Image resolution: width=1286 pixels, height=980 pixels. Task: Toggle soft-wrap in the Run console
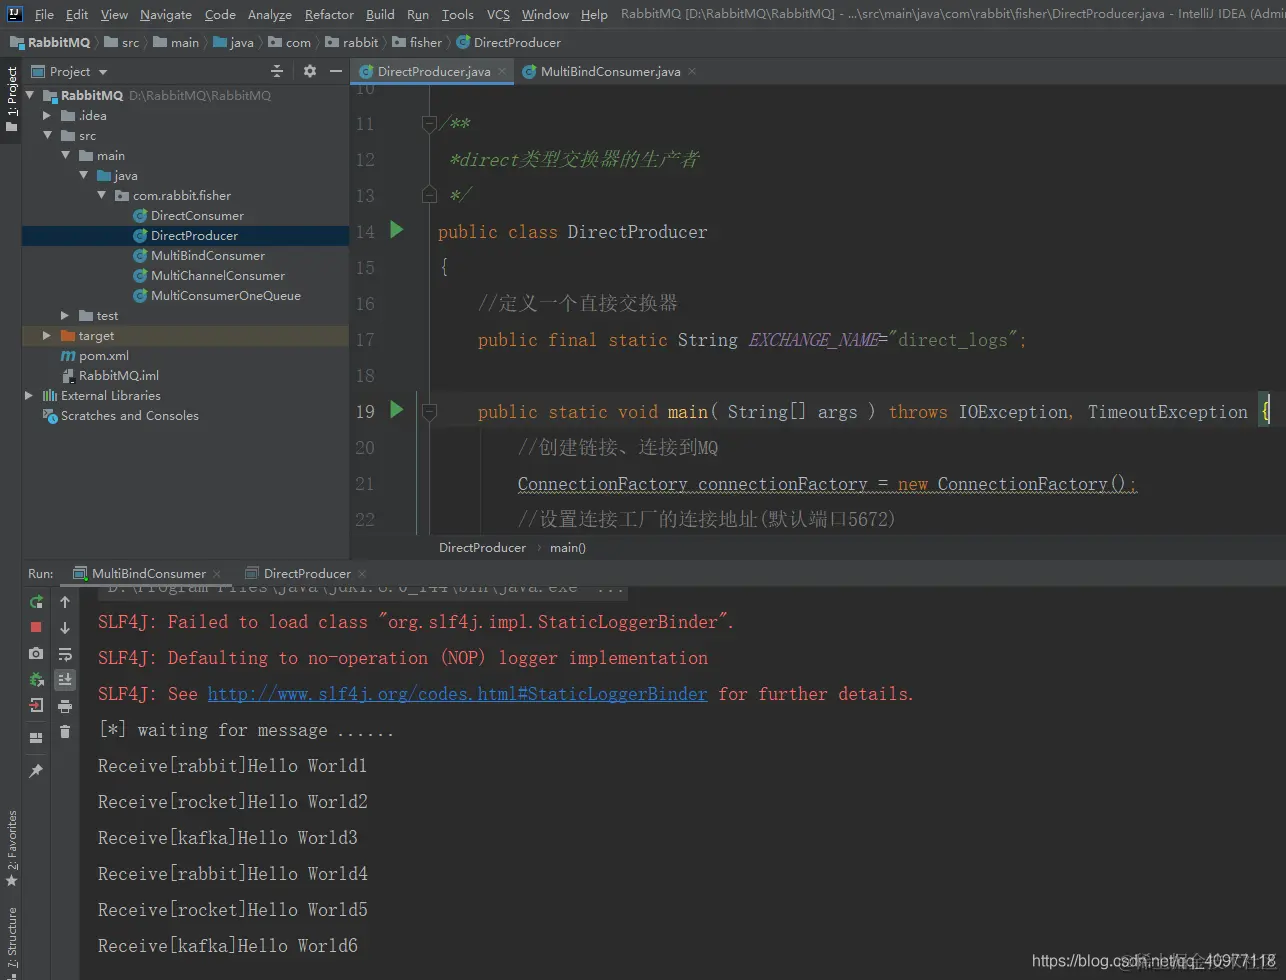click(x=65, y=654)
